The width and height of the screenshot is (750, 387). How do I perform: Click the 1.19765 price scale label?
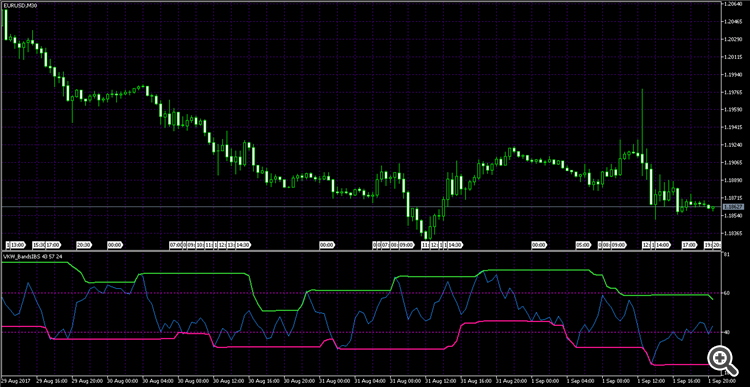point(733,92)
